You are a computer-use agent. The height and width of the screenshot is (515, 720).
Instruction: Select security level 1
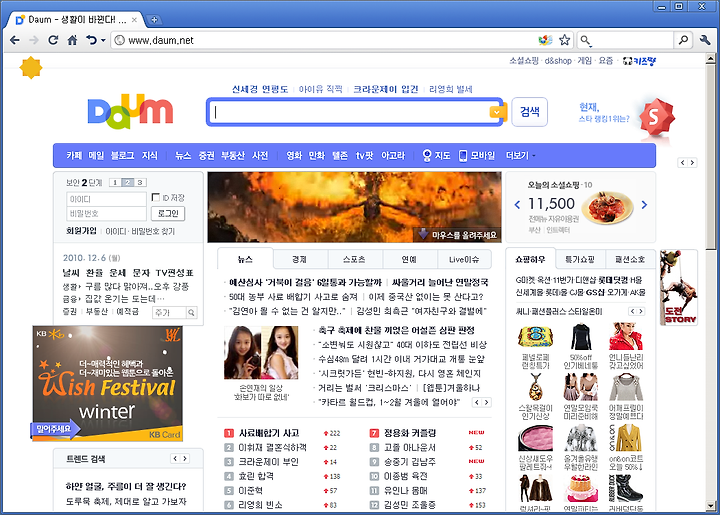(x=115, y=183)
